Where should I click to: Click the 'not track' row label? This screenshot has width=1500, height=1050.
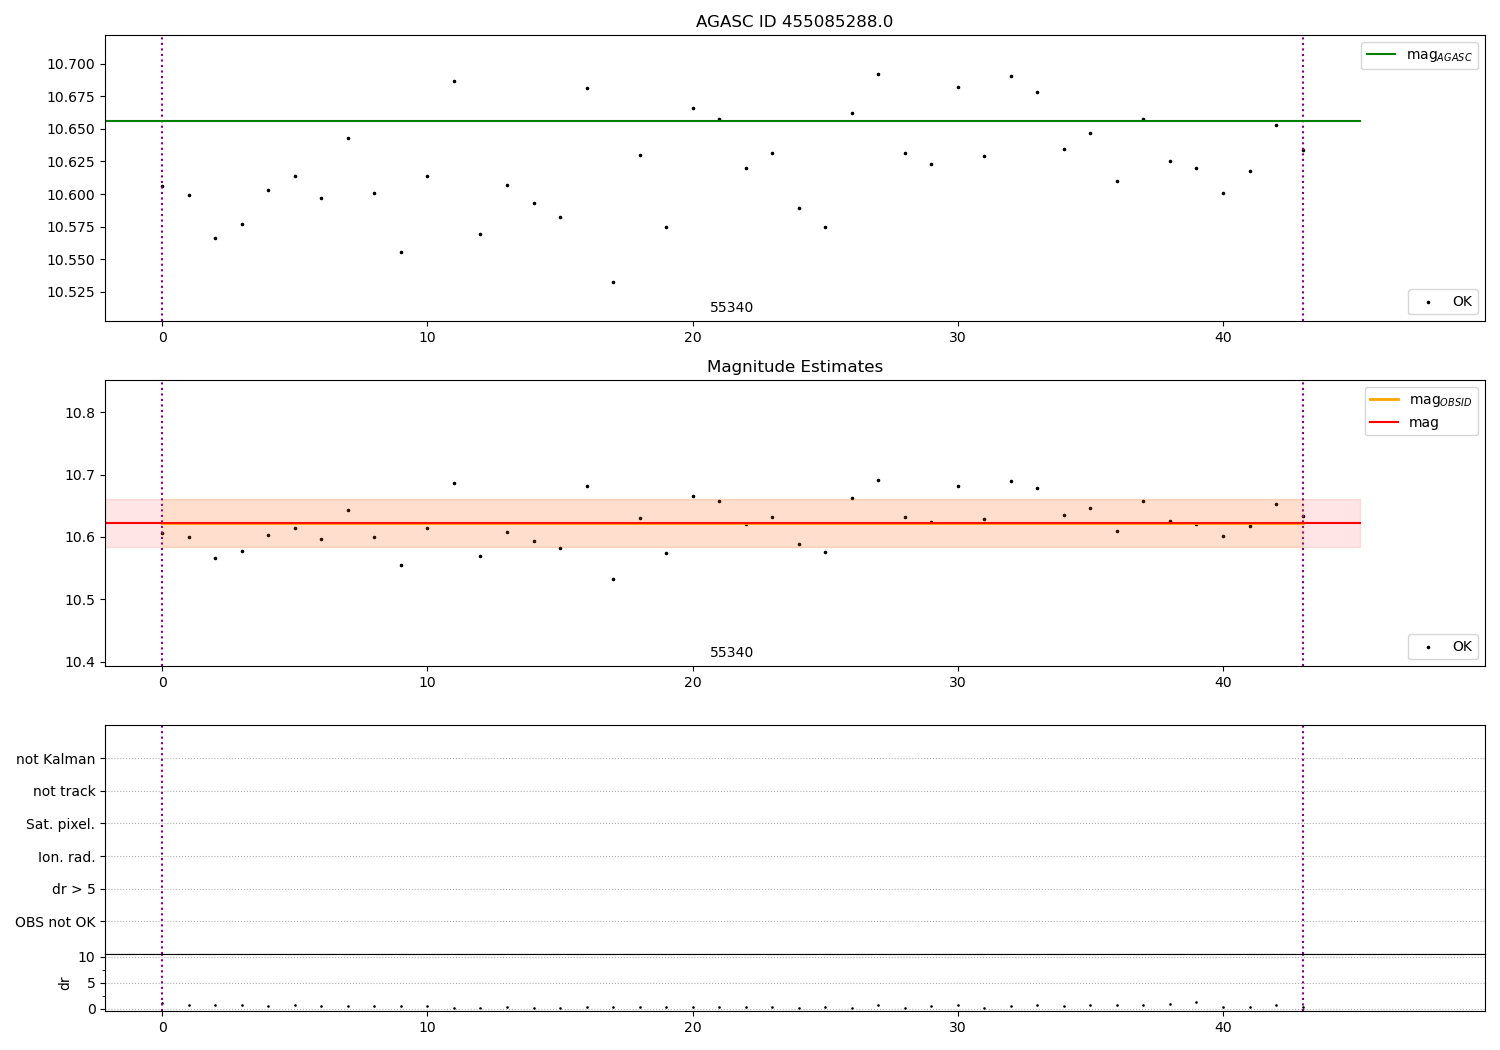coord(64,791)
